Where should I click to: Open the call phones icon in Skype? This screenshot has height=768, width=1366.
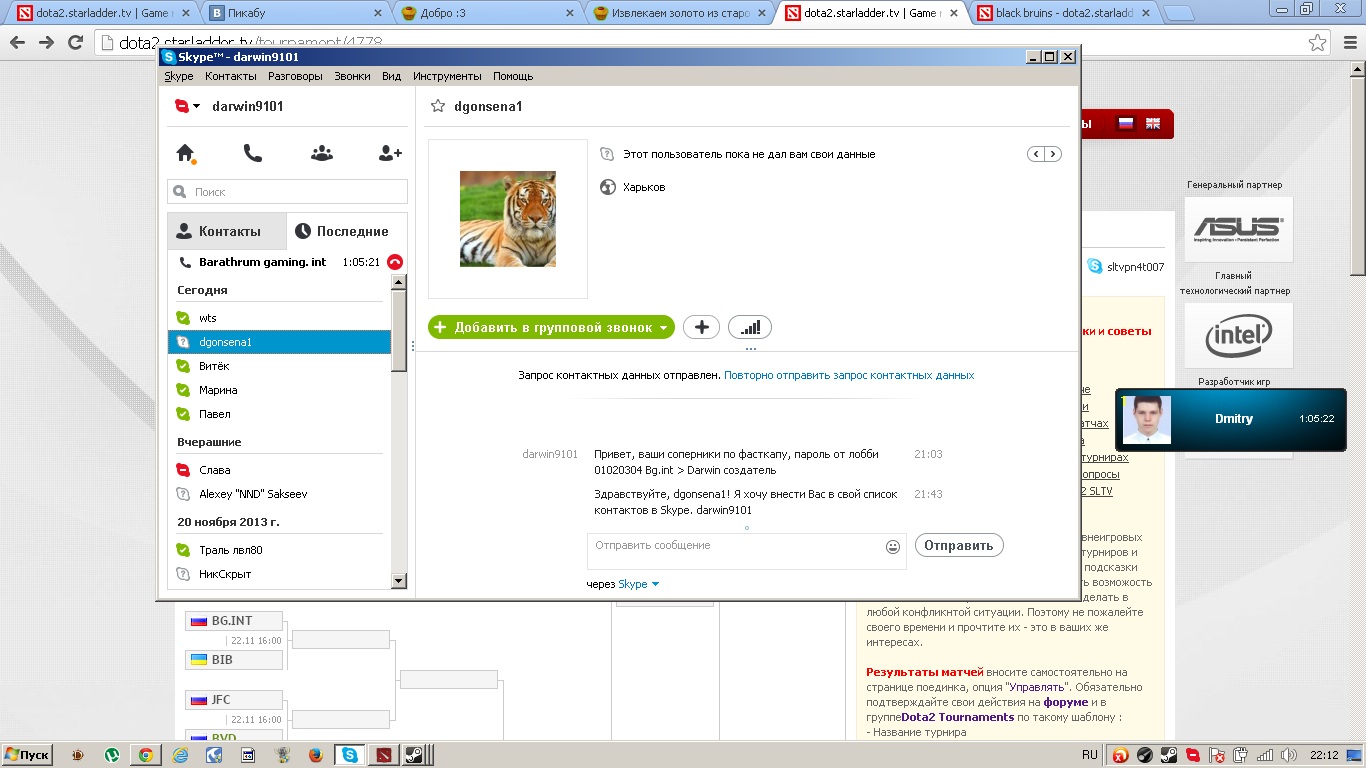click(253, 153)
